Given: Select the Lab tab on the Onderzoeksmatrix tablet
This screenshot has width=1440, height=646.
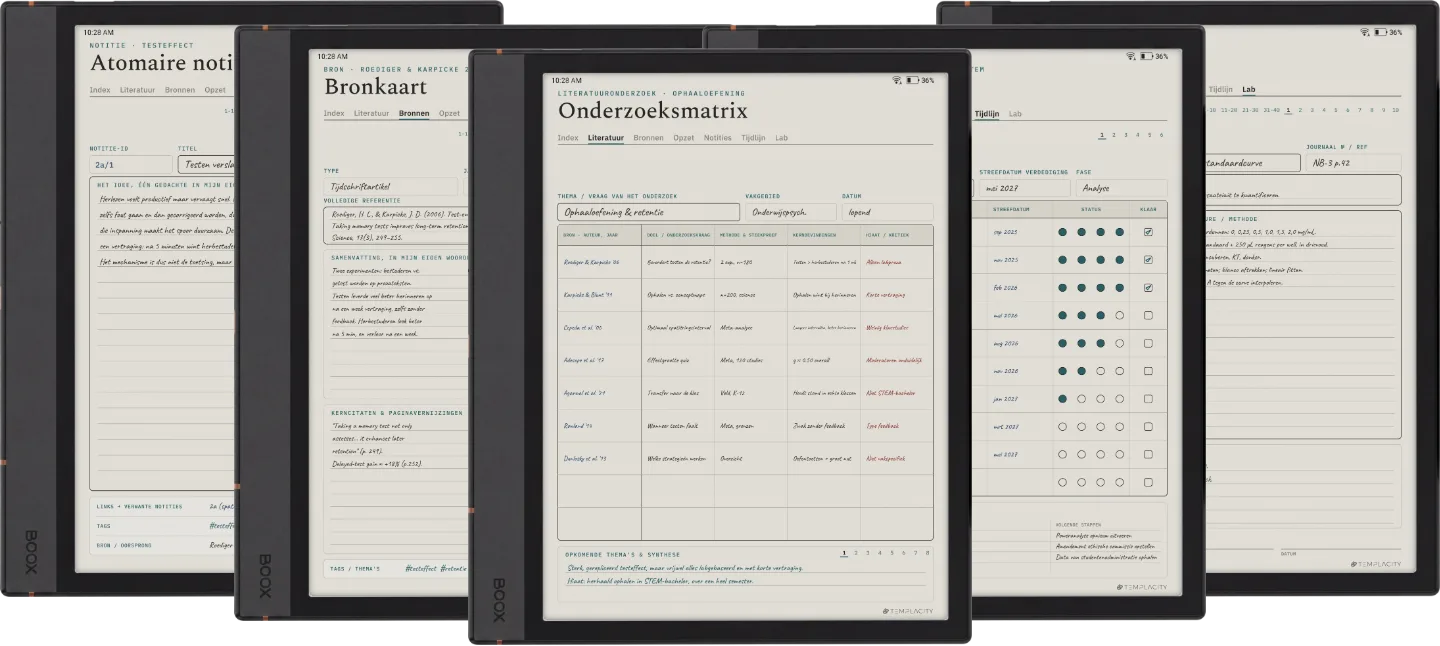Looking at the screenshot, I should point(781,138).
